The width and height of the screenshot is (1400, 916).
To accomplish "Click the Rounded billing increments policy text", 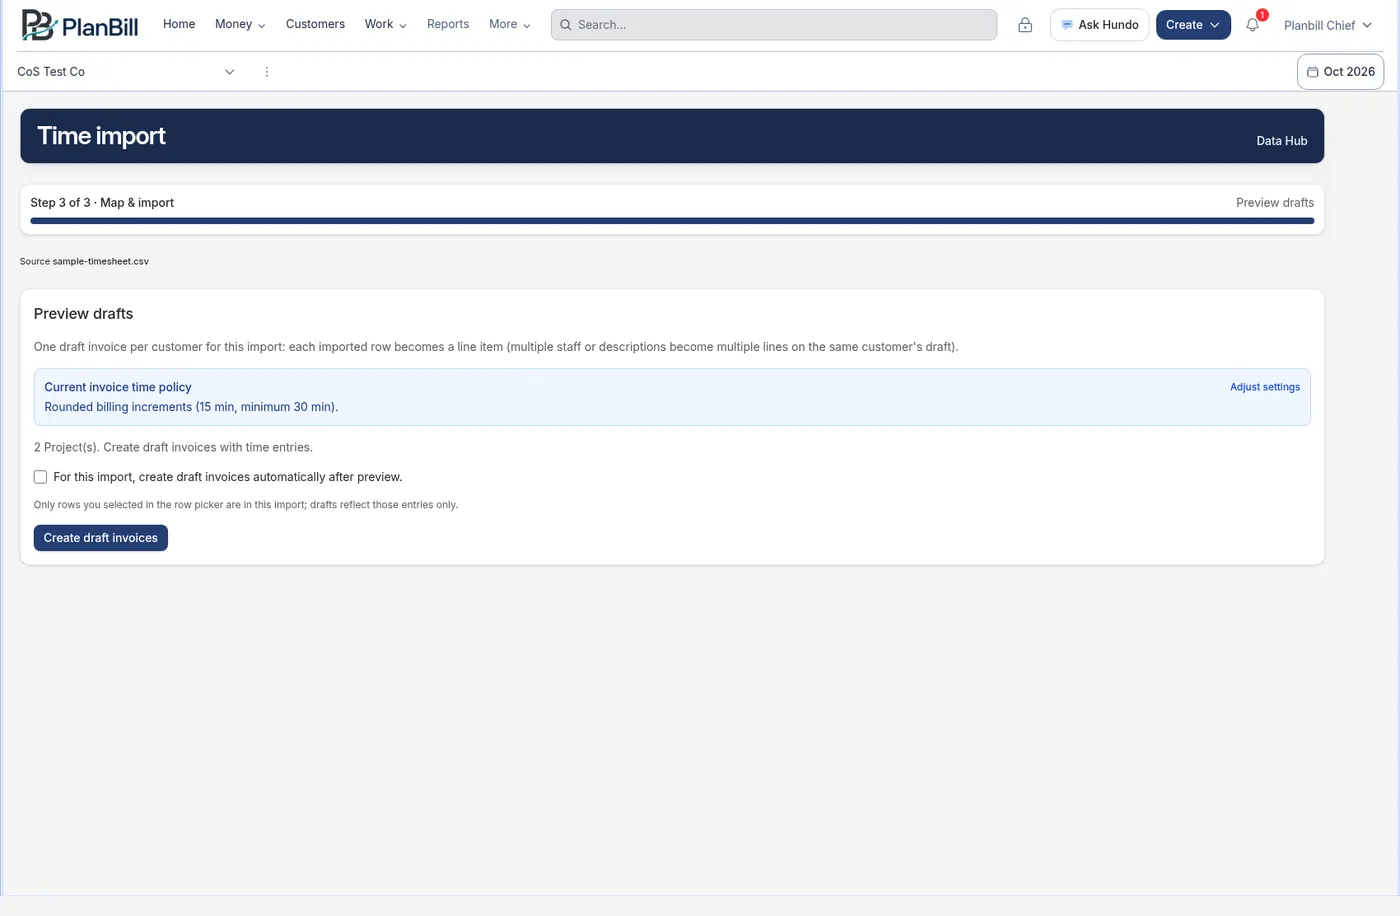I will pos(191,407).
